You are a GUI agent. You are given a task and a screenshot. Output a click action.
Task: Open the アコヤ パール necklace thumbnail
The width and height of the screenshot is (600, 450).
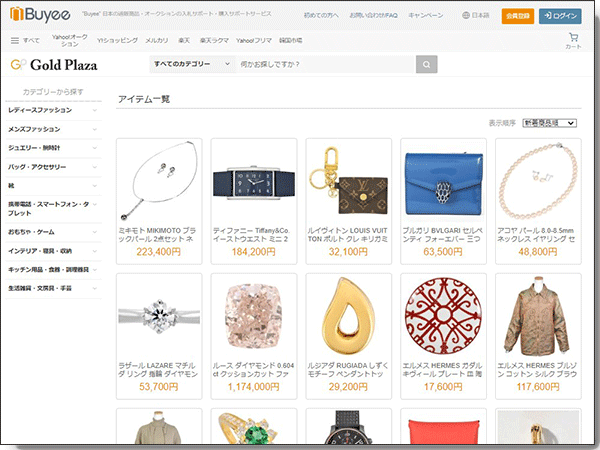point(538,181)
